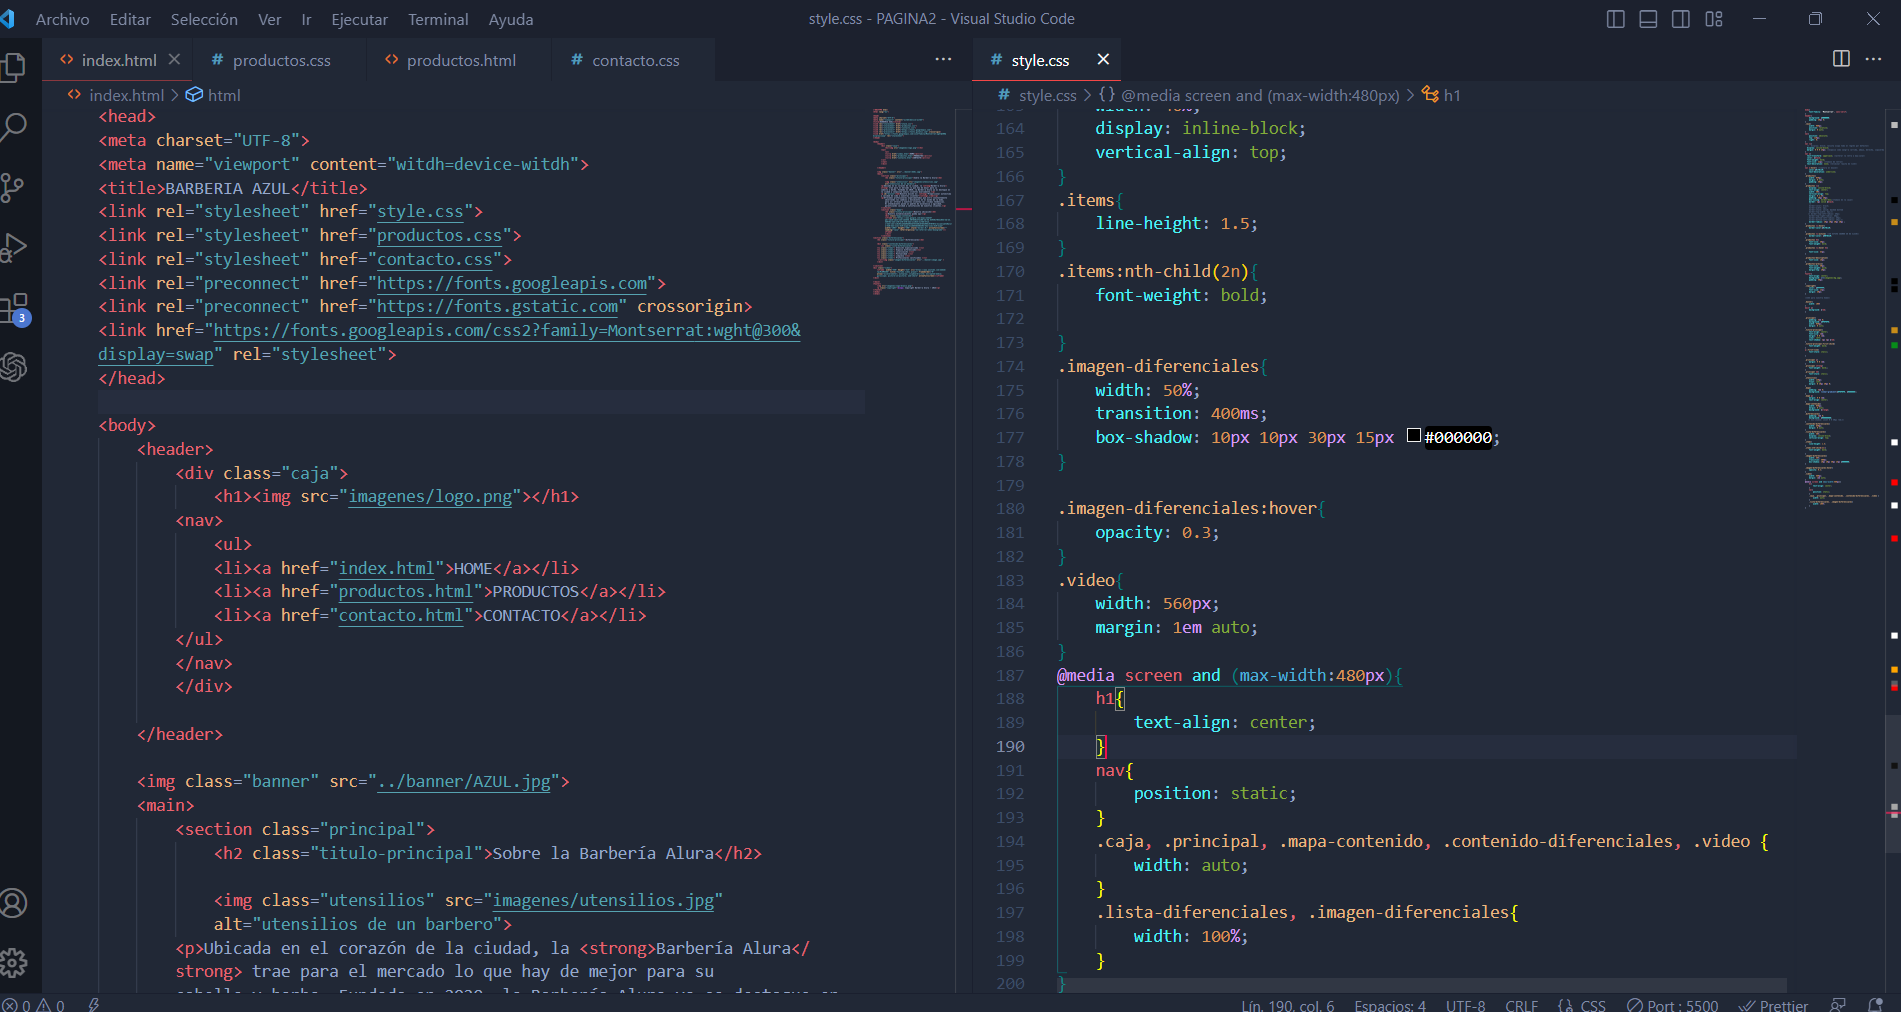The image size is (1901, 1012).
Task: Open the Search view in activity bar
Action: (14, 127)
